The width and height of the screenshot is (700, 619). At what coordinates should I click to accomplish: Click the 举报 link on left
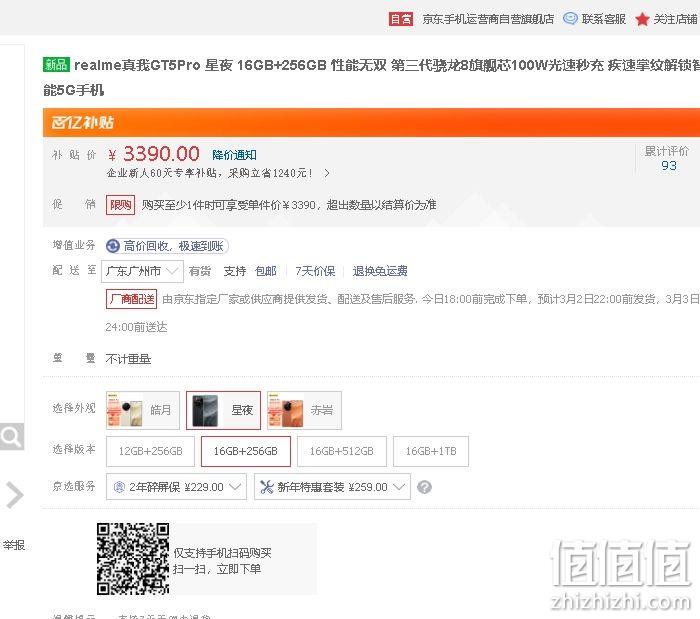coord(13,545)
